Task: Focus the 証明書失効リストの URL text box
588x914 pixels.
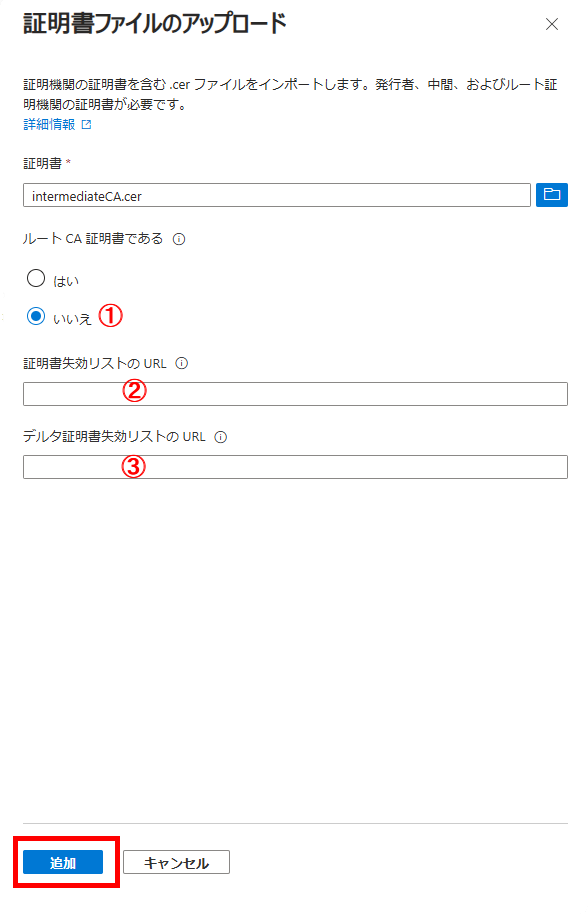Action: tap(295, 394)
